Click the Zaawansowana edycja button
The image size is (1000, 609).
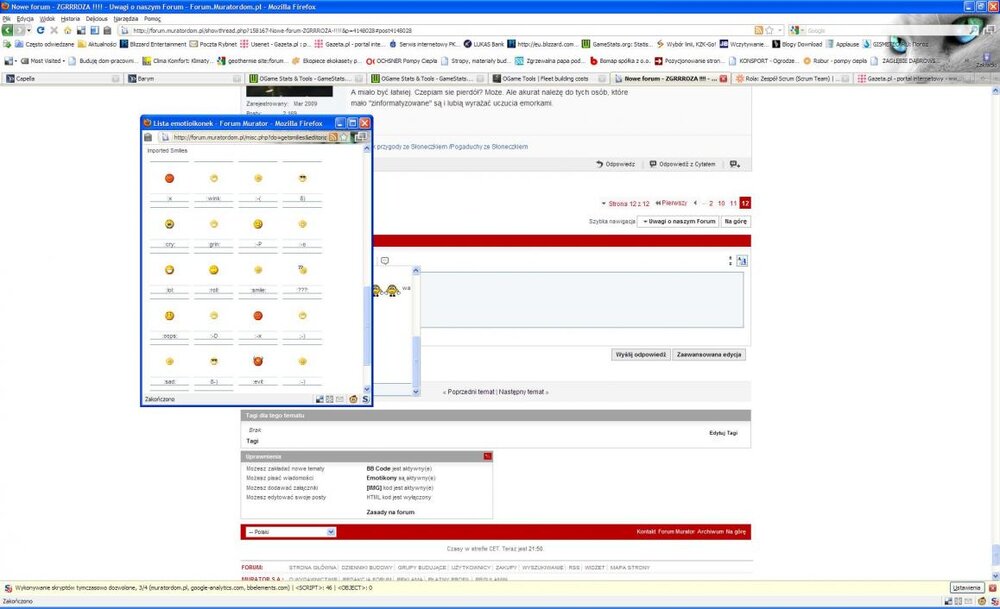709,354
